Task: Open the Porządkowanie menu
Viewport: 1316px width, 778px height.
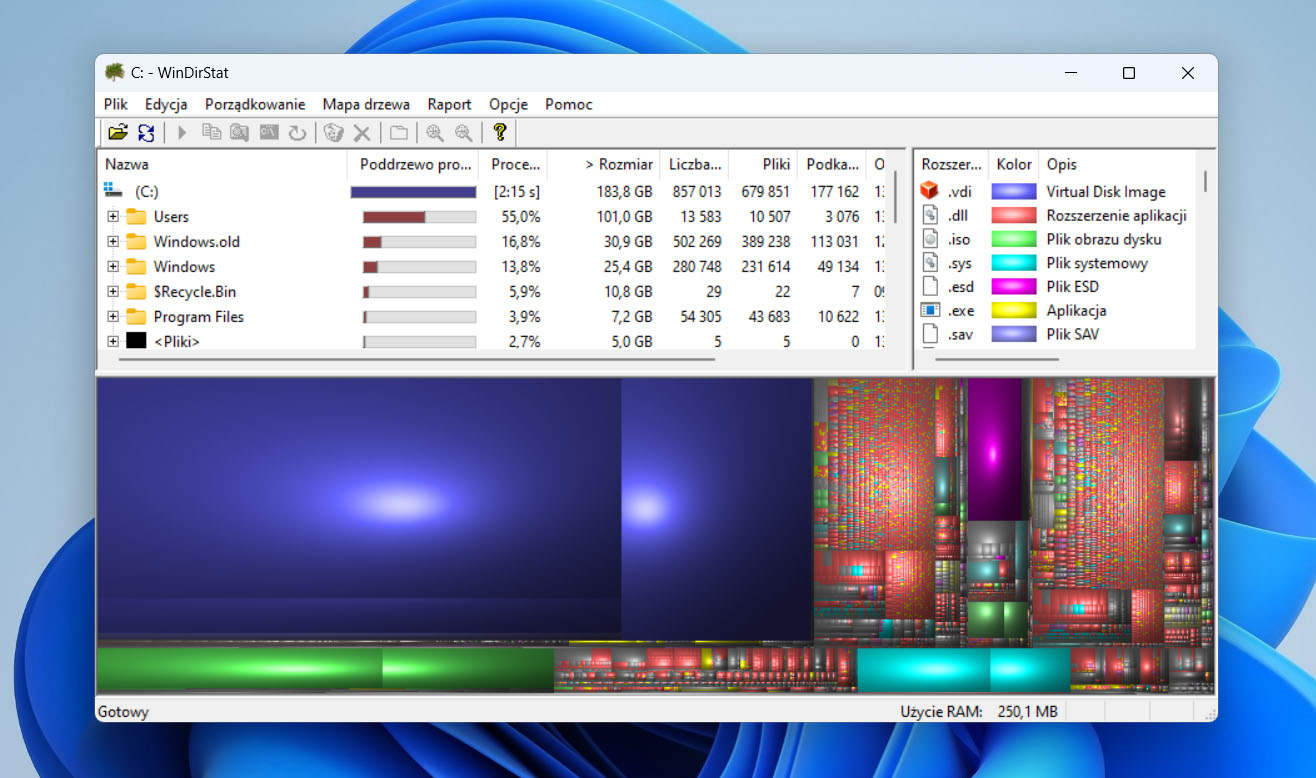Action: click(255, 104)
